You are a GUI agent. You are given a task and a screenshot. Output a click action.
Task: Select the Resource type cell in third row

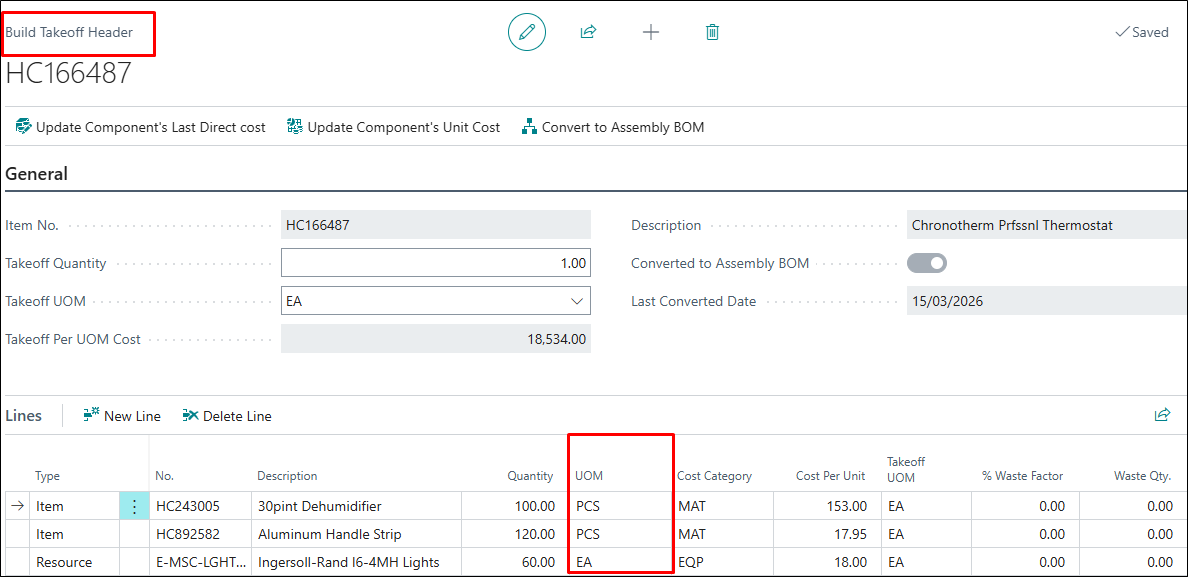(x=64, y=562)
